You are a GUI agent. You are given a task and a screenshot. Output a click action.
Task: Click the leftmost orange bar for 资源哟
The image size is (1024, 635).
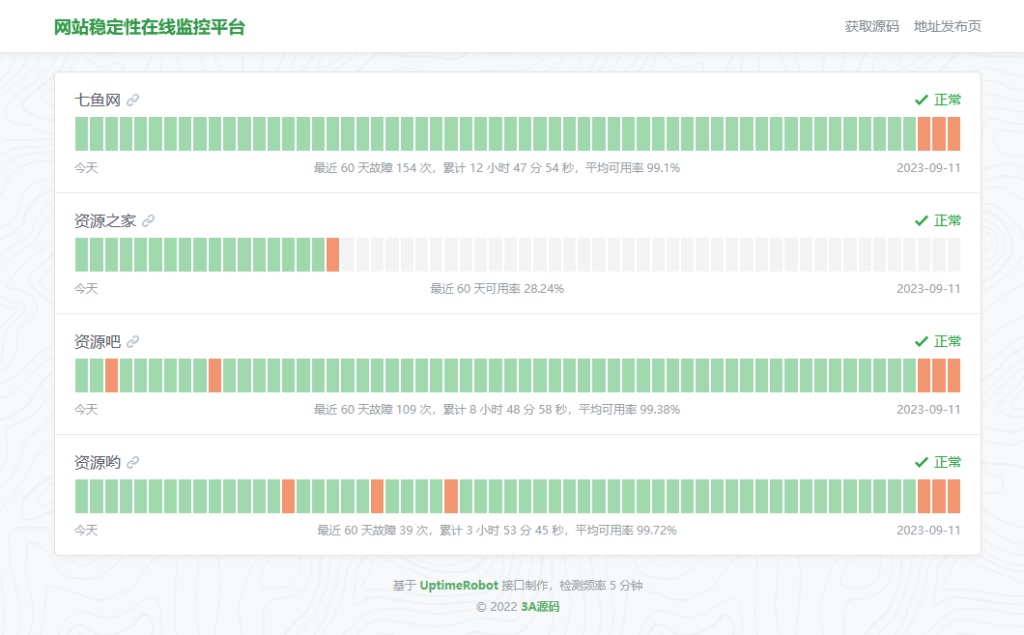[288, 497]
